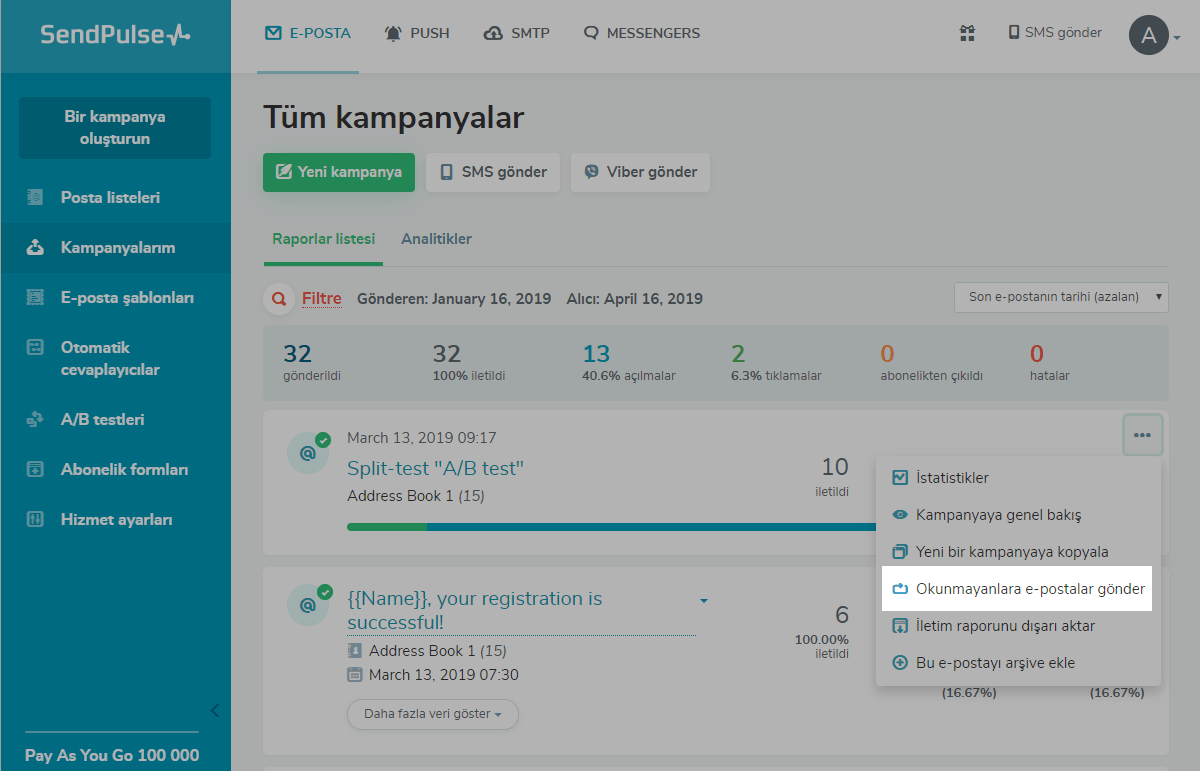Image resolution: width=1200 pixels, height=771 pixels.
Task: Click the SendPulse logo
Action: click(x=115, y=34)
